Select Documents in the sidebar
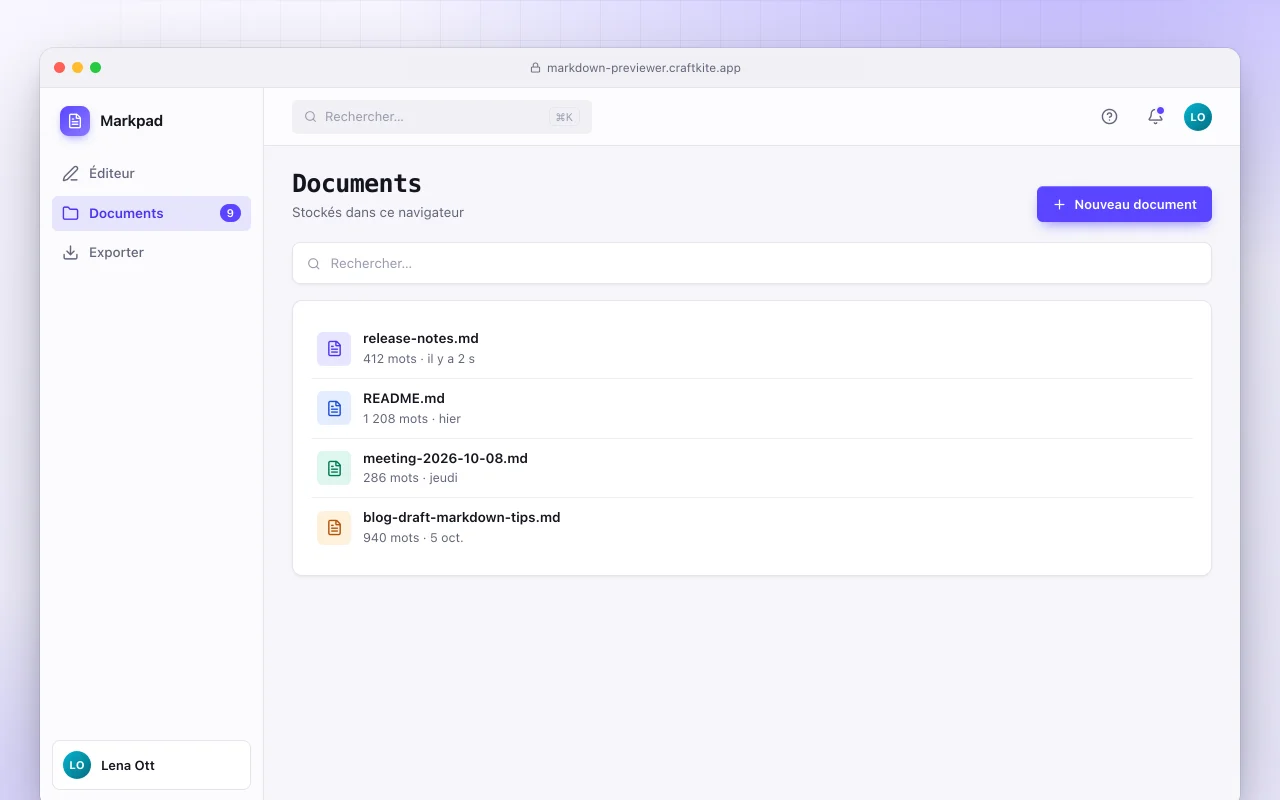 tap(151, 213)
